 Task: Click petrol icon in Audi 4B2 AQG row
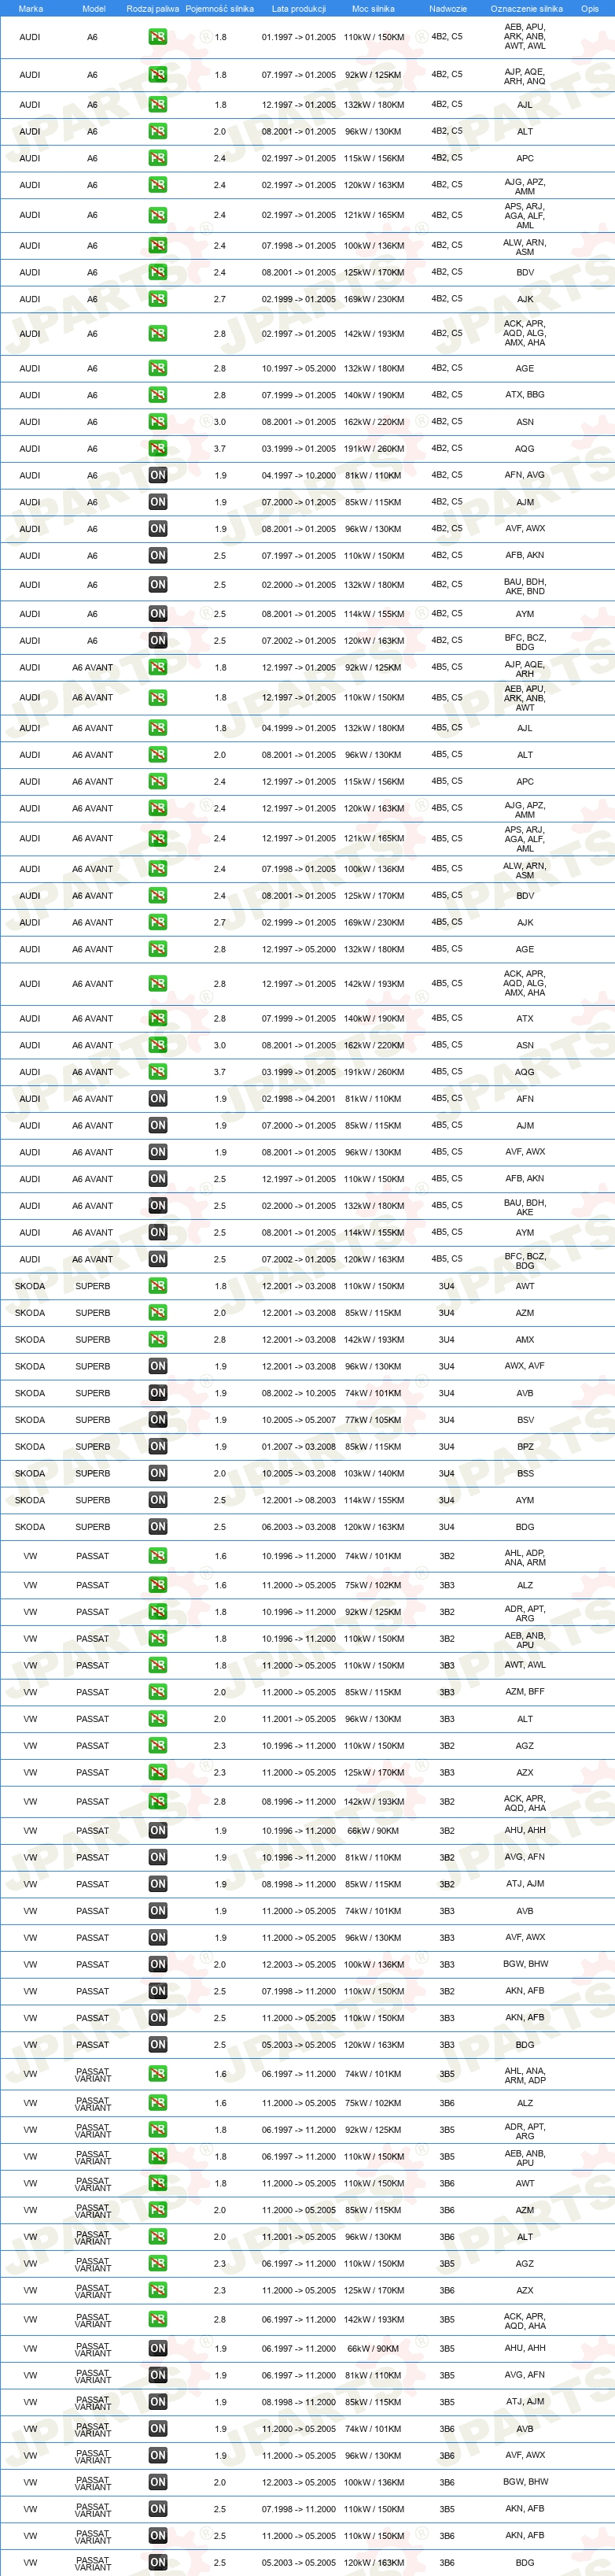point(158,449)
